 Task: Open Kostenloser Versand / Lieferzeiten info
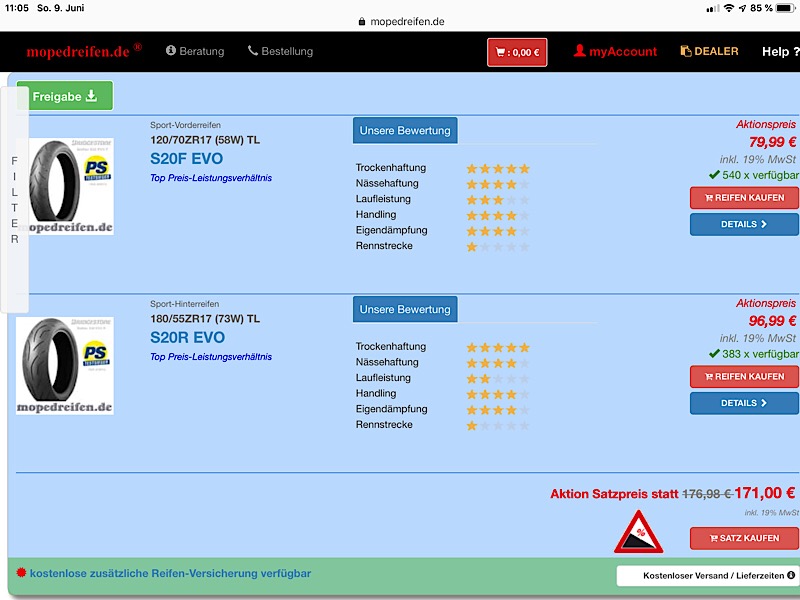coord(708,576)
